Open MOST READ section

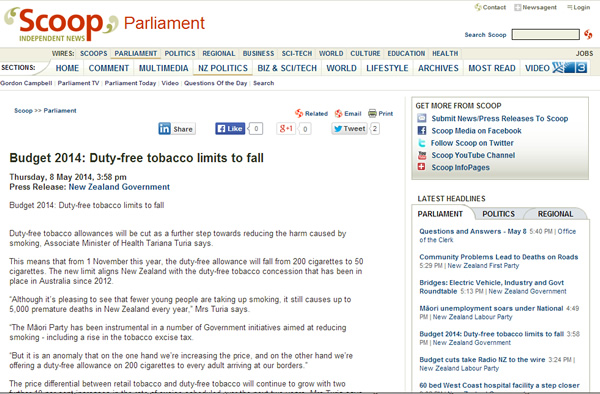[492, 68]
